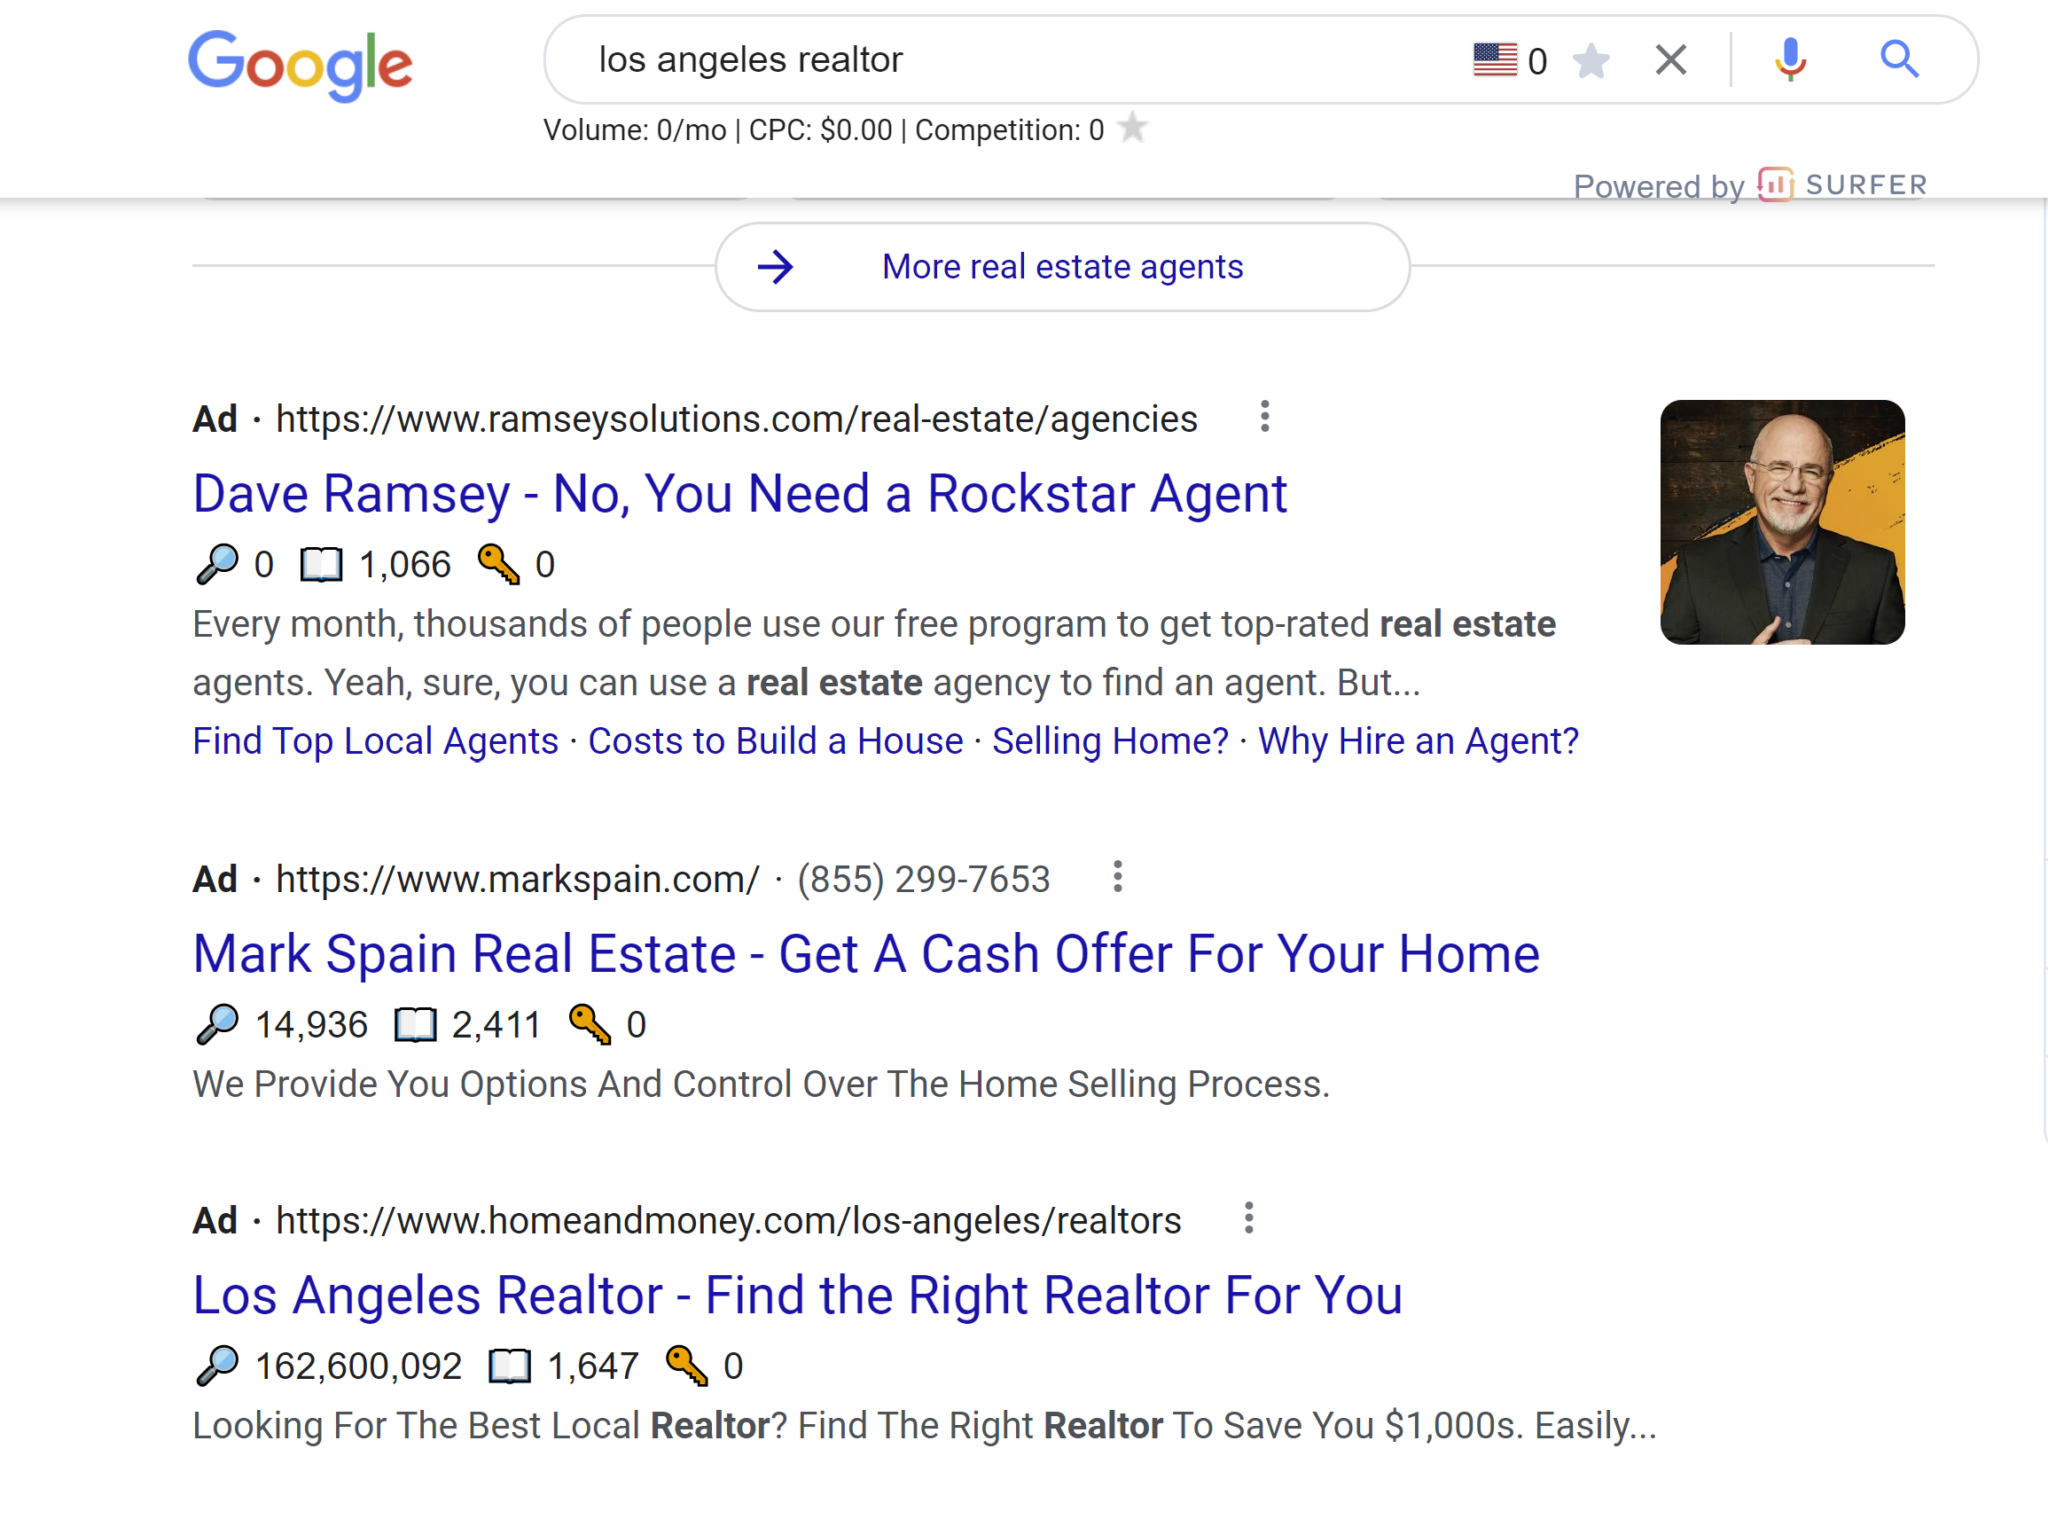Toggle the star beside the Competition metric
The image size is (2048, 1519).
click(x=1131, y=128)
